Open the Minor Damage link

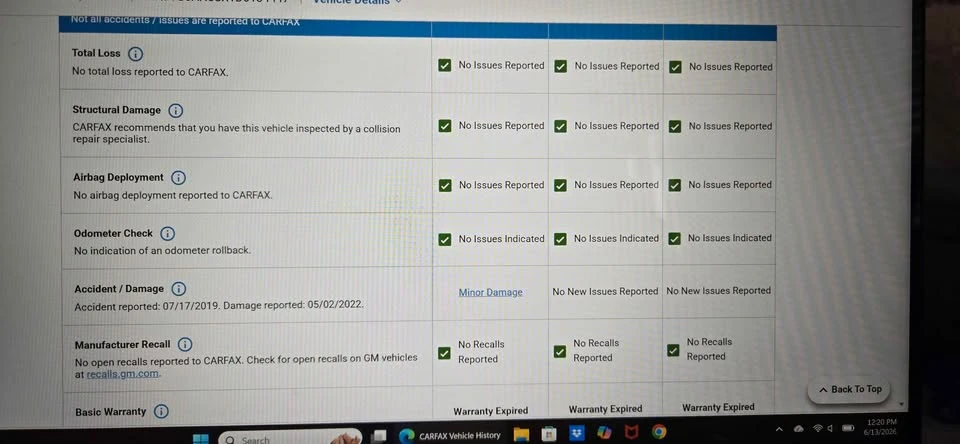click(x=491, y=293)
